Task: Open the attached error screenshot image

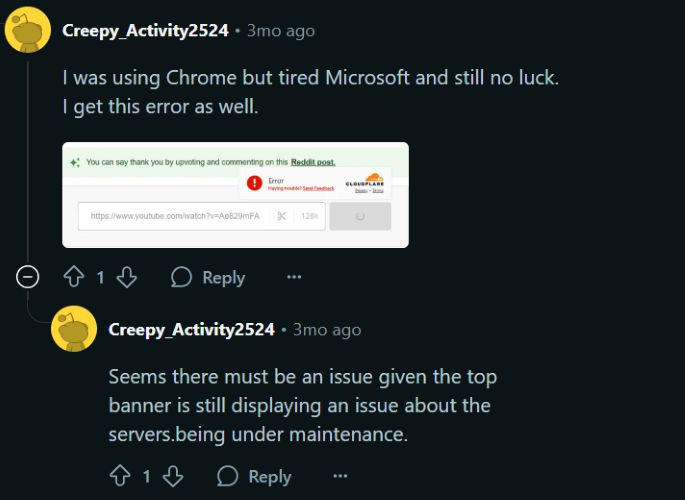Action: (x=235, y=194)
